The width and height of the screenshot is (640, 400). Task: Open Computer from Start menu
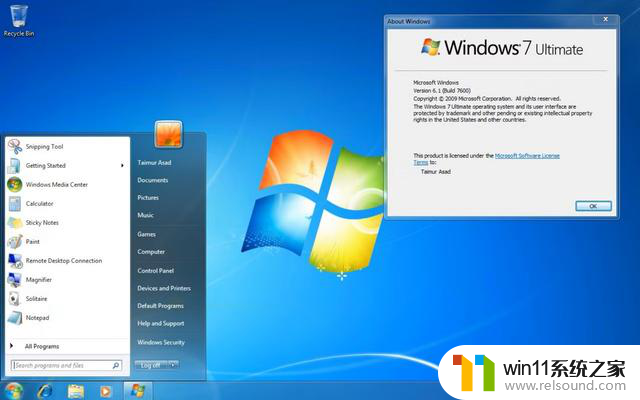151,252
